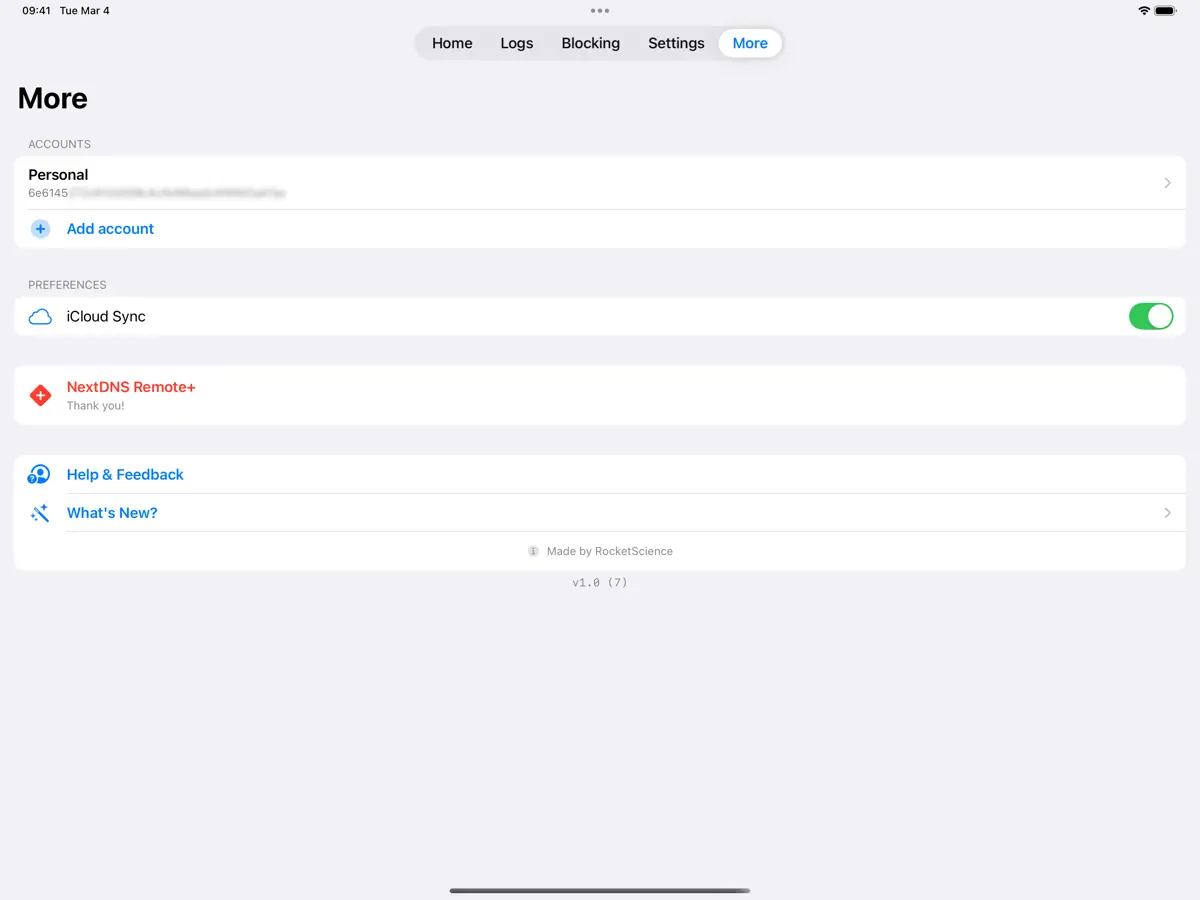The height and width of the screenshot is (900, 1200).
Task: Click the What's New magic wand icon
Action: click(x=40, y=513)
